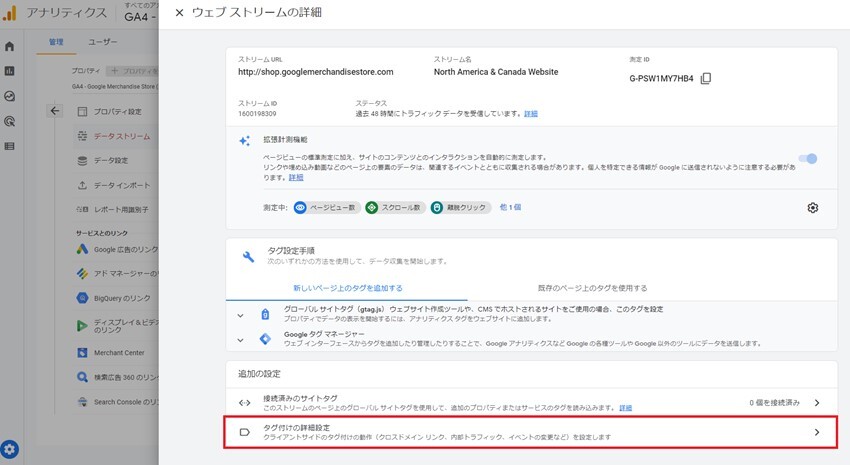
Task: Open the Advertising icon in sidebar
Action: (9, 121)
